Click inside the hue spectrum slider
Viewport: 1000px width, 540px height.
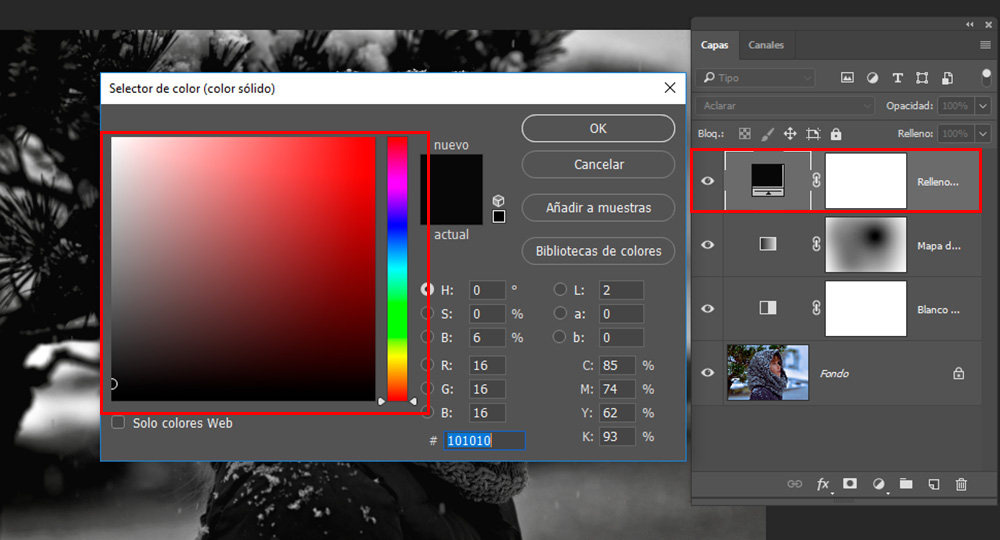pos(397,269)
